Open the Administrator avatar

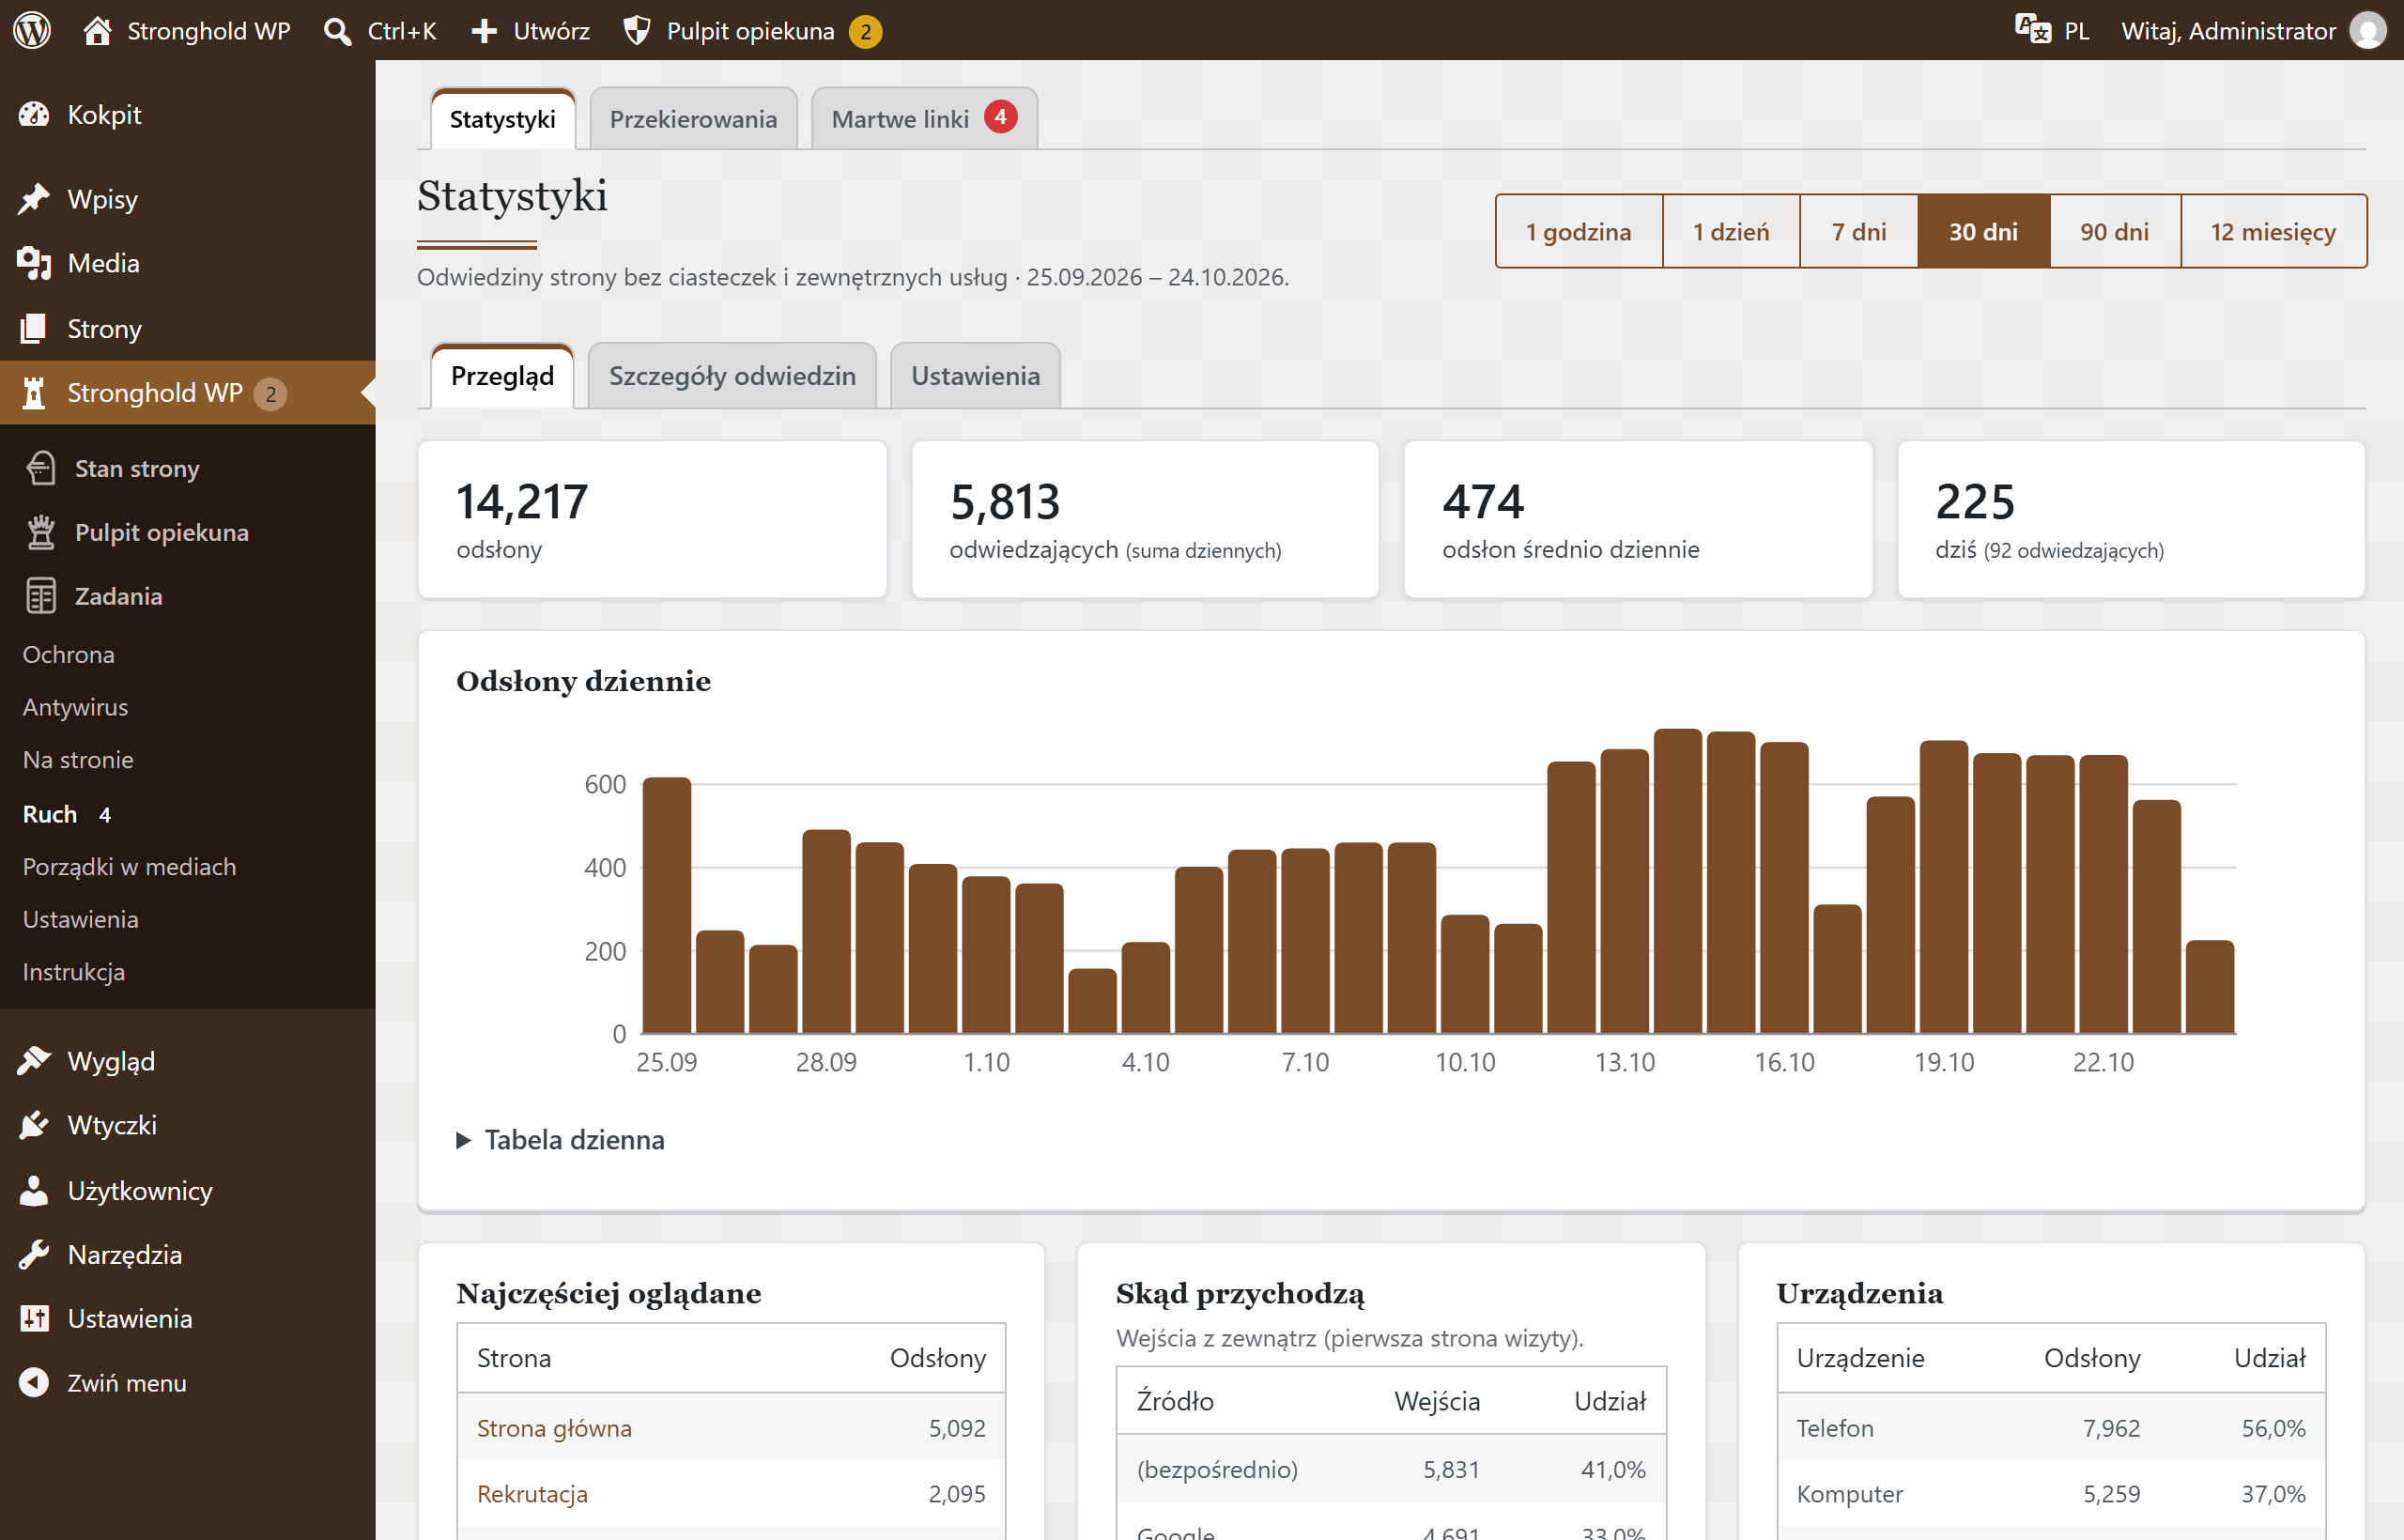[x=2367, y=30]
